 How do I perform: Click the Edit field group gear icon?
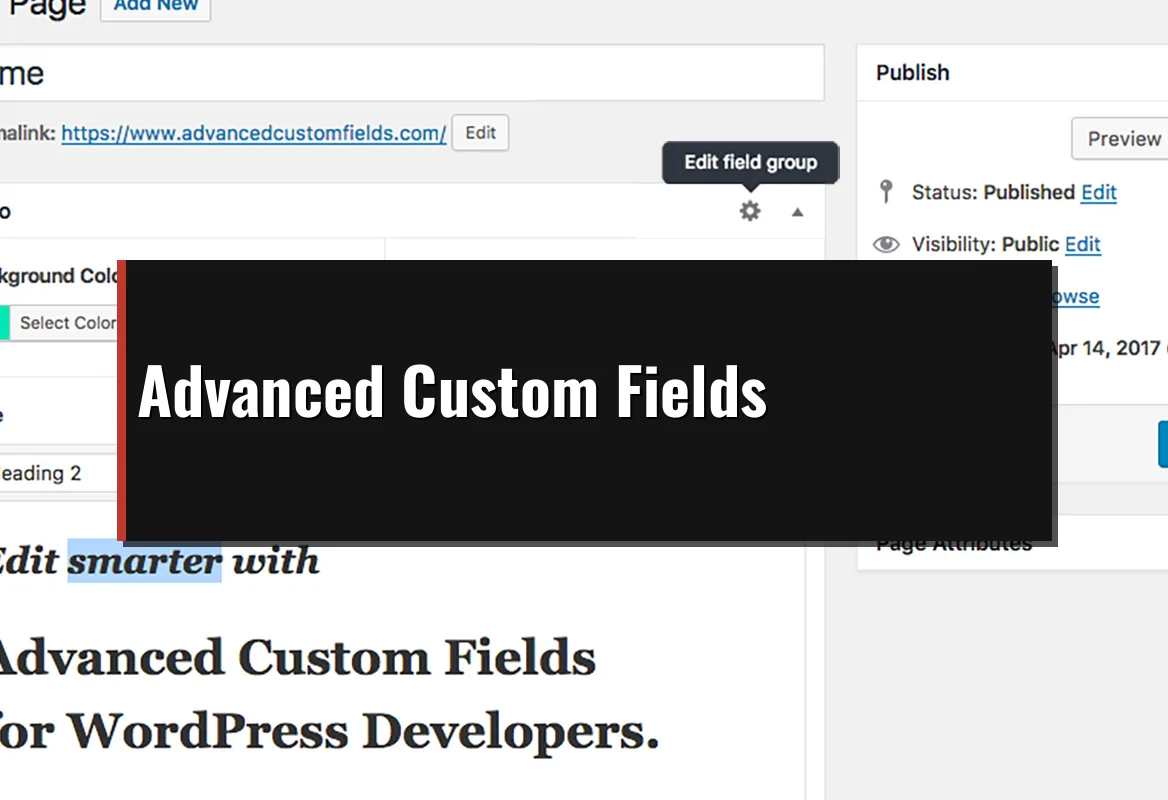pyautogui.click(x=749, y=211)
